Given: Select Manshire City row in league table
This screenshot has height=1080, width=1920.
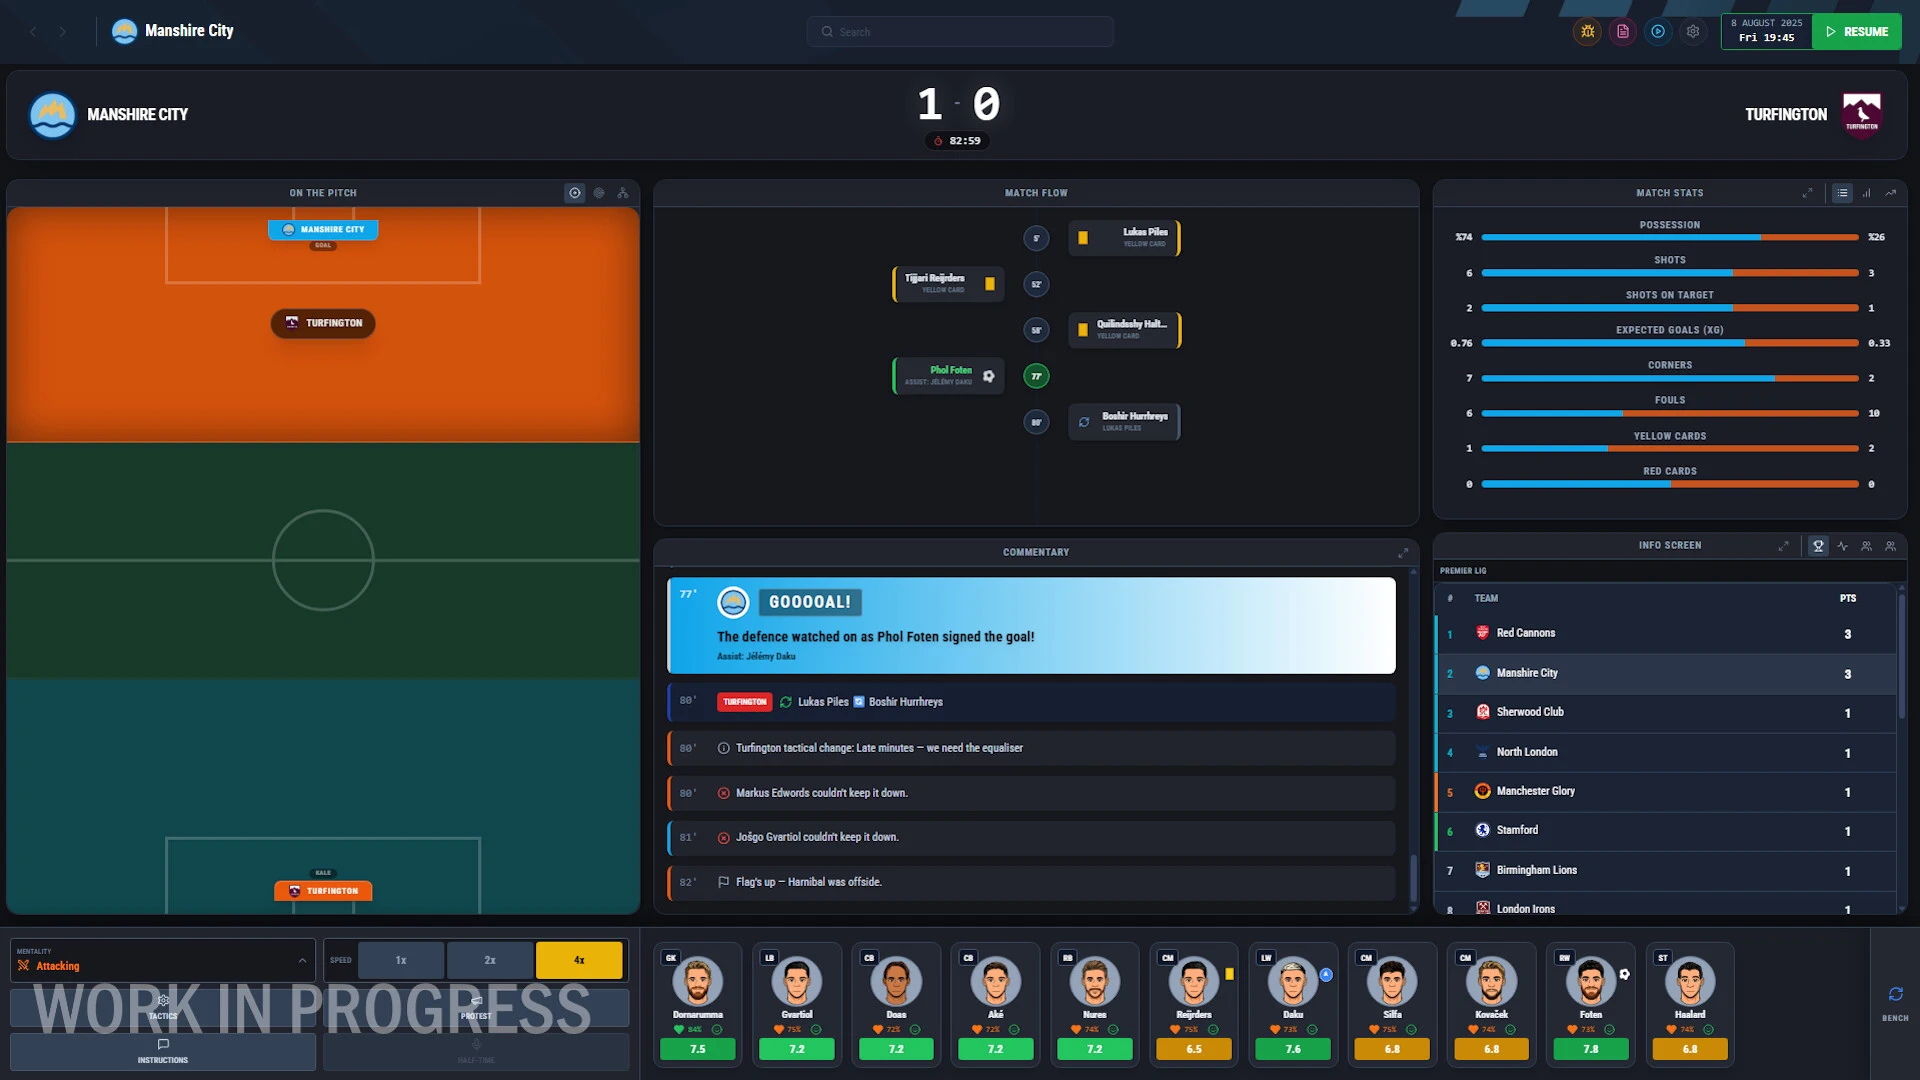Looking at the screenshot, I should coord(1666,674).
